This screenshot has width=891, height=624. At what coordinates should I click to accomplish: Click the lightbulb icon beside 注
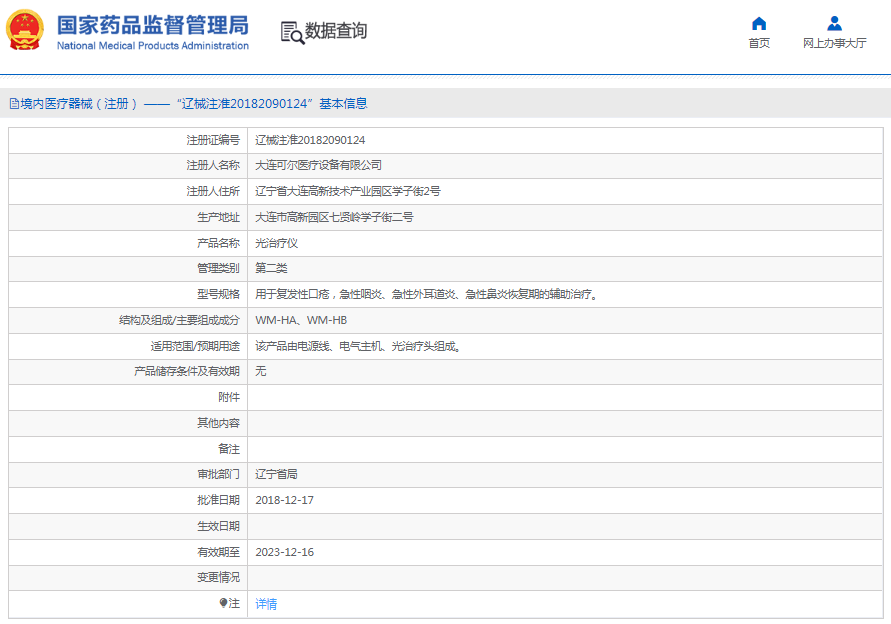click(224, 603)
